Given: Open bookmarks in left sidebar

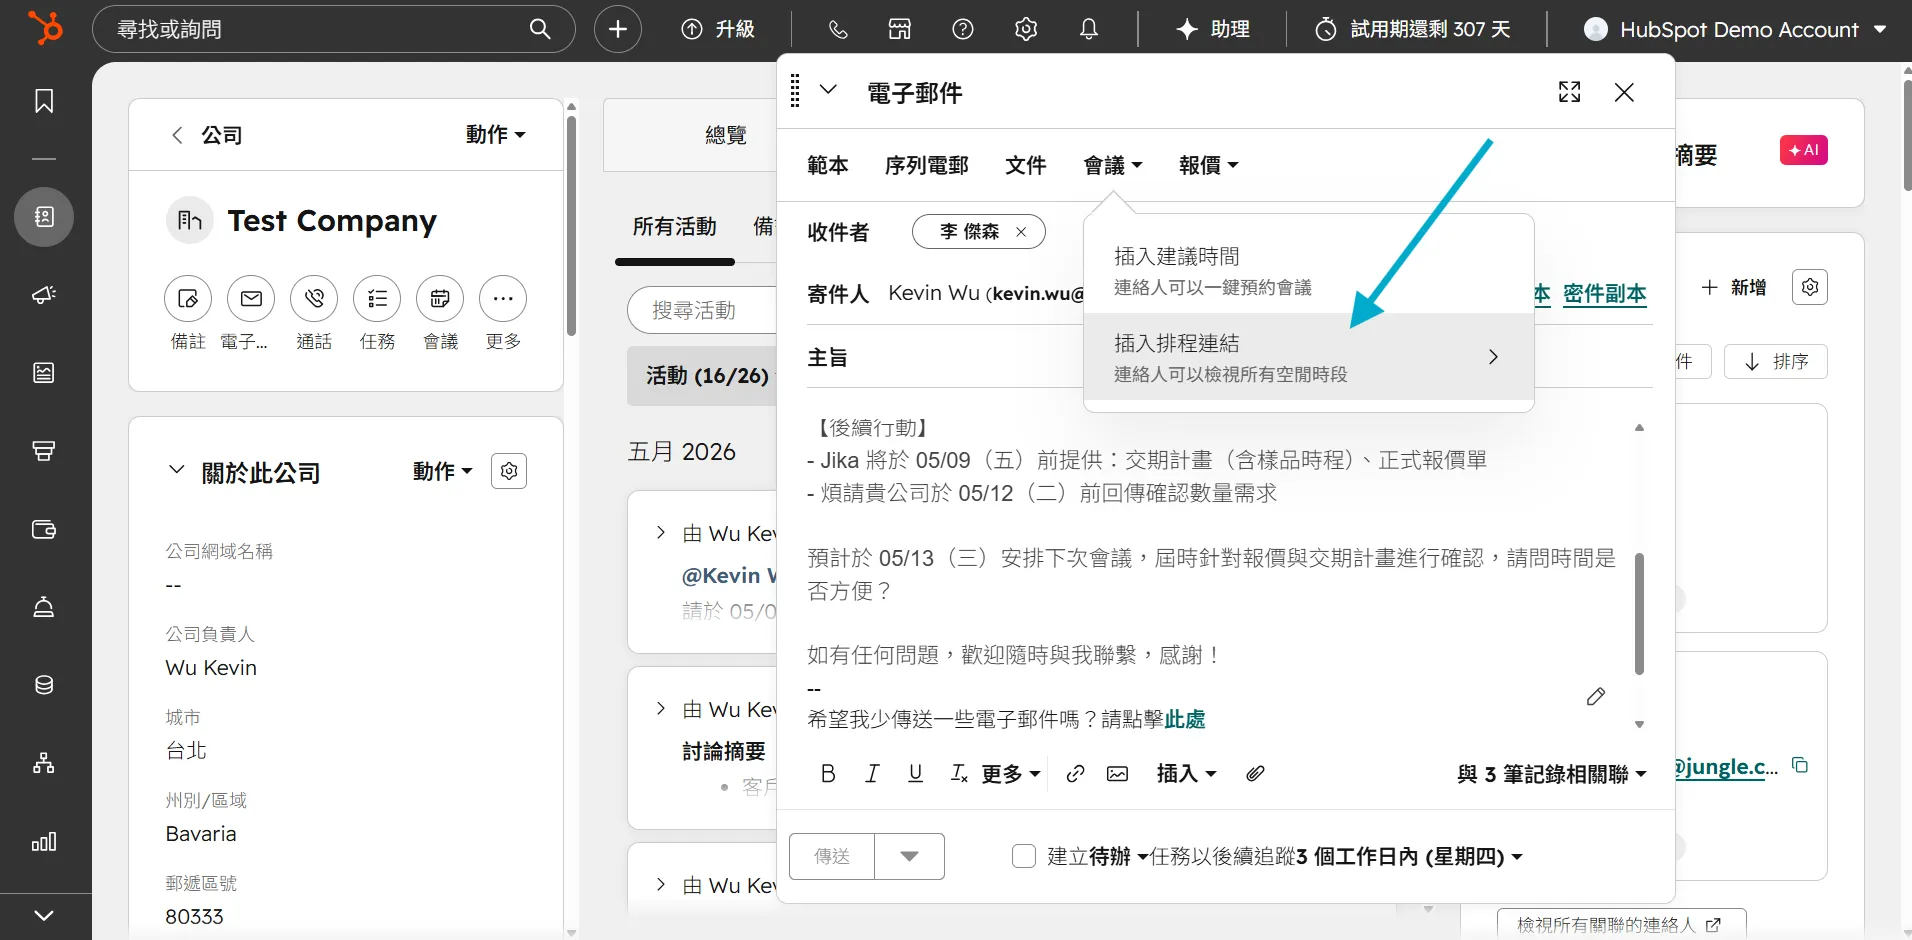Looking at the screenshot, I should 44,101.
